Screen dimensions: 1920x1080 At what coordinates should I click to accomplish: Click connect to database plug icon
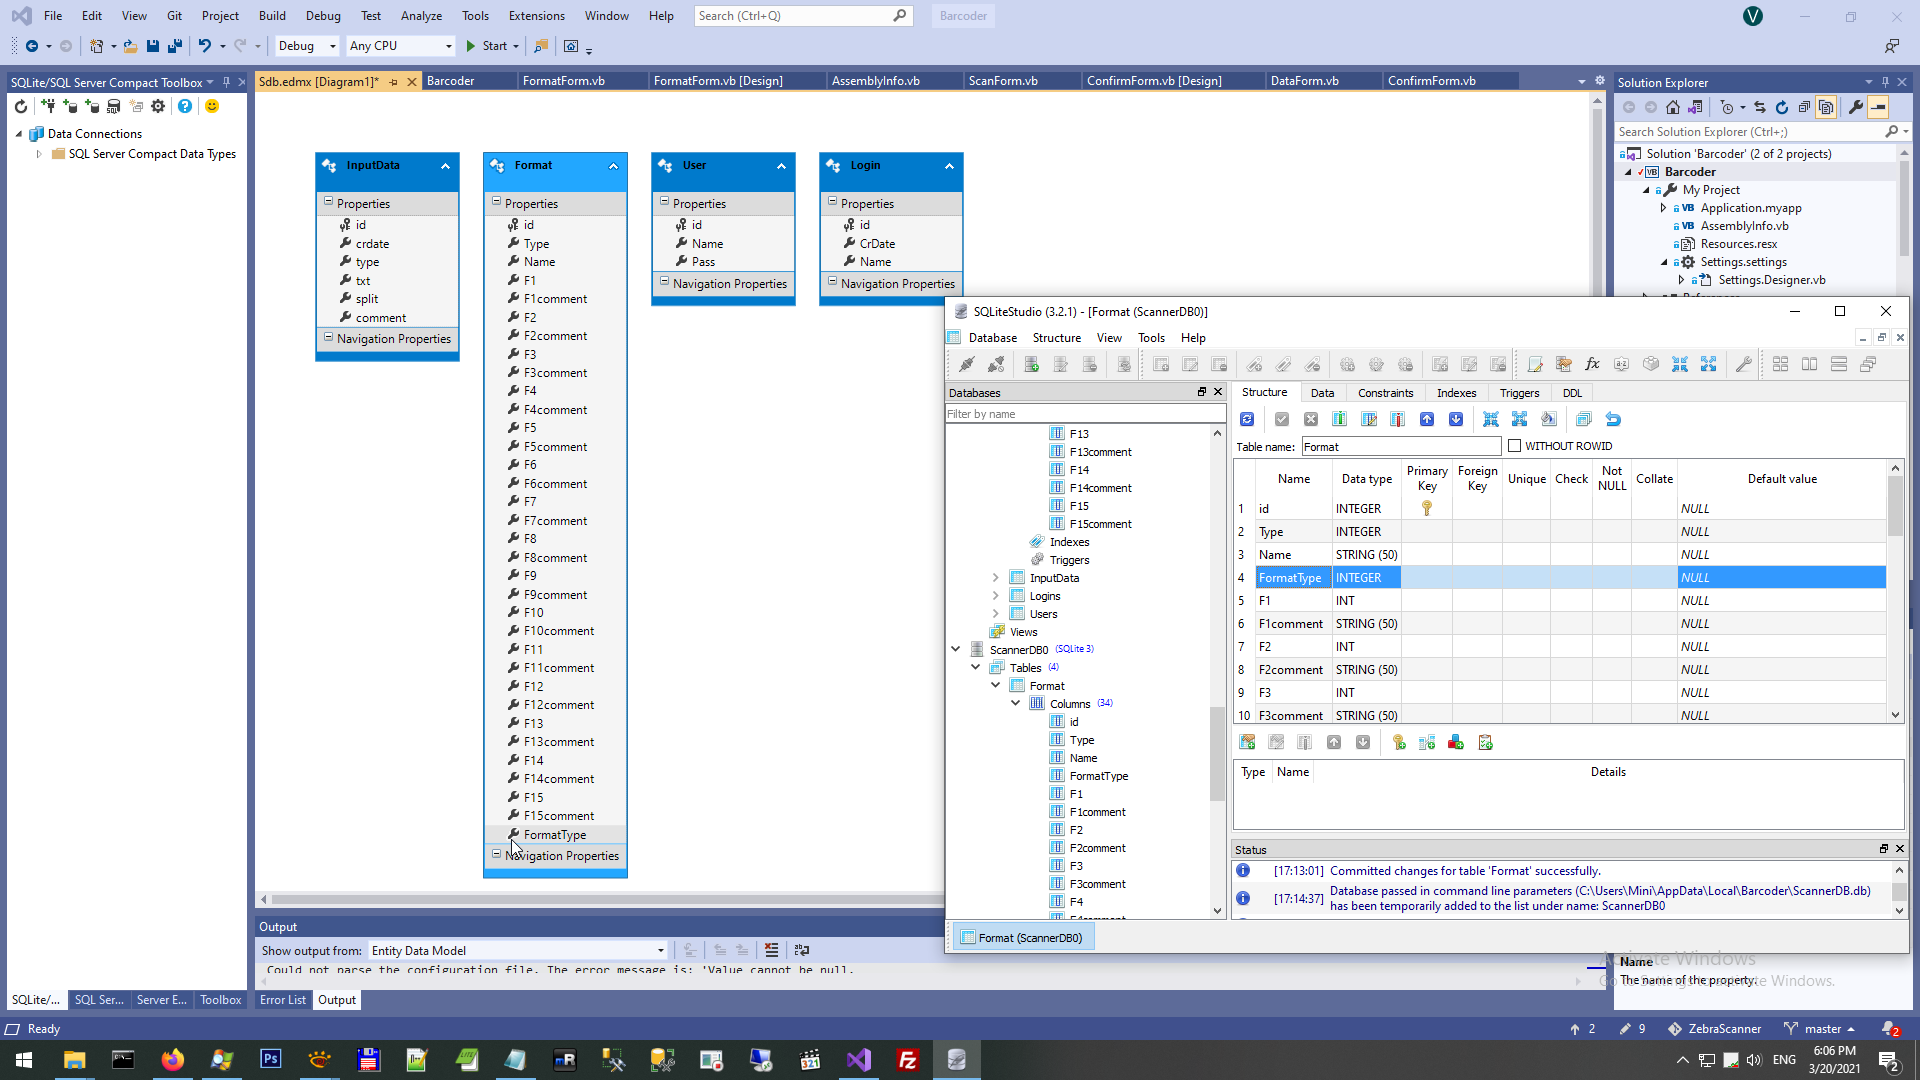click(x=967, y=364)
